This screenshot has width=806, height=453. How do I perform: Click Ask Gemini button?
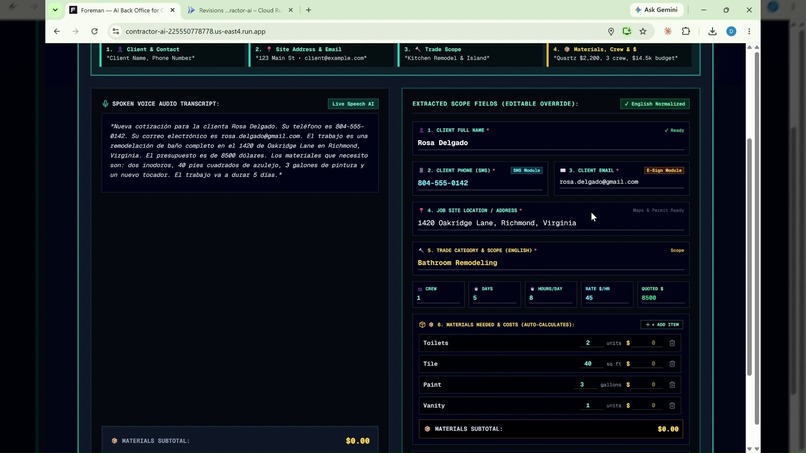(656, 10)
